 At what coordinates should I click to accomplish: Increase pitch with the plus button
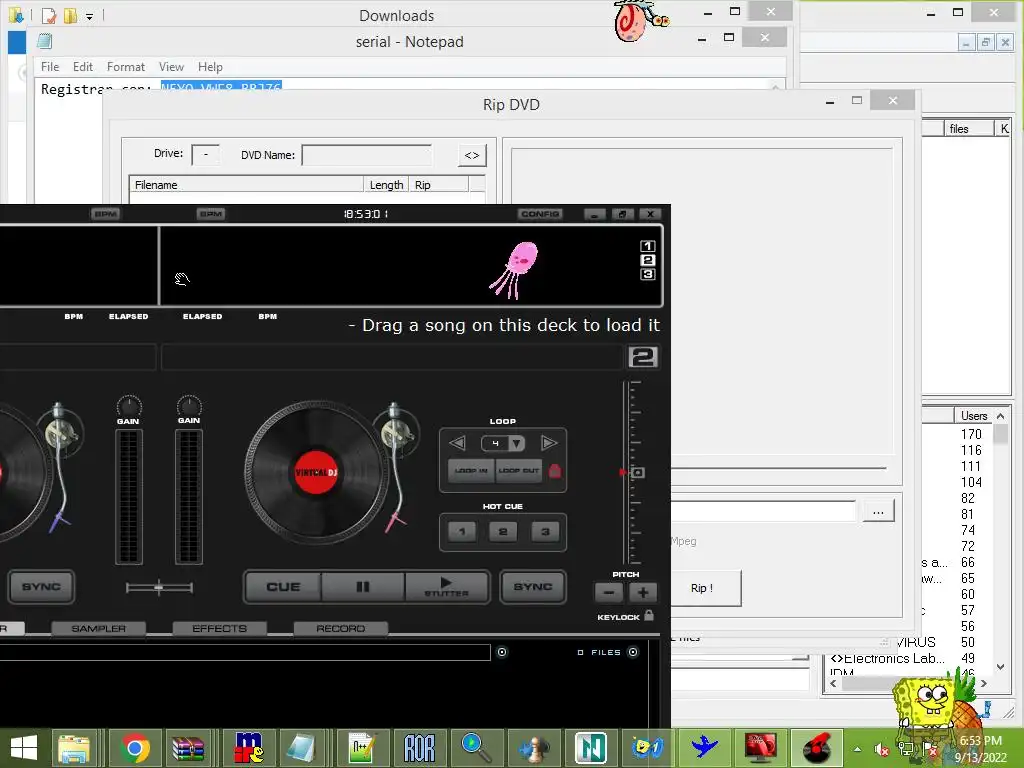pyautogui.click(x=643, y=592)
